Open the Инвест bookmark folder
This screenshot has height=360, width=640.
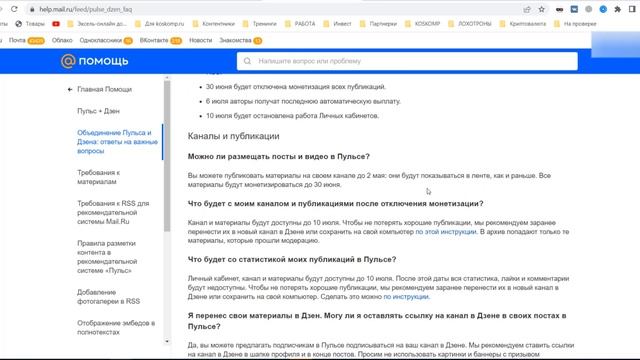[x=338, y=24]
